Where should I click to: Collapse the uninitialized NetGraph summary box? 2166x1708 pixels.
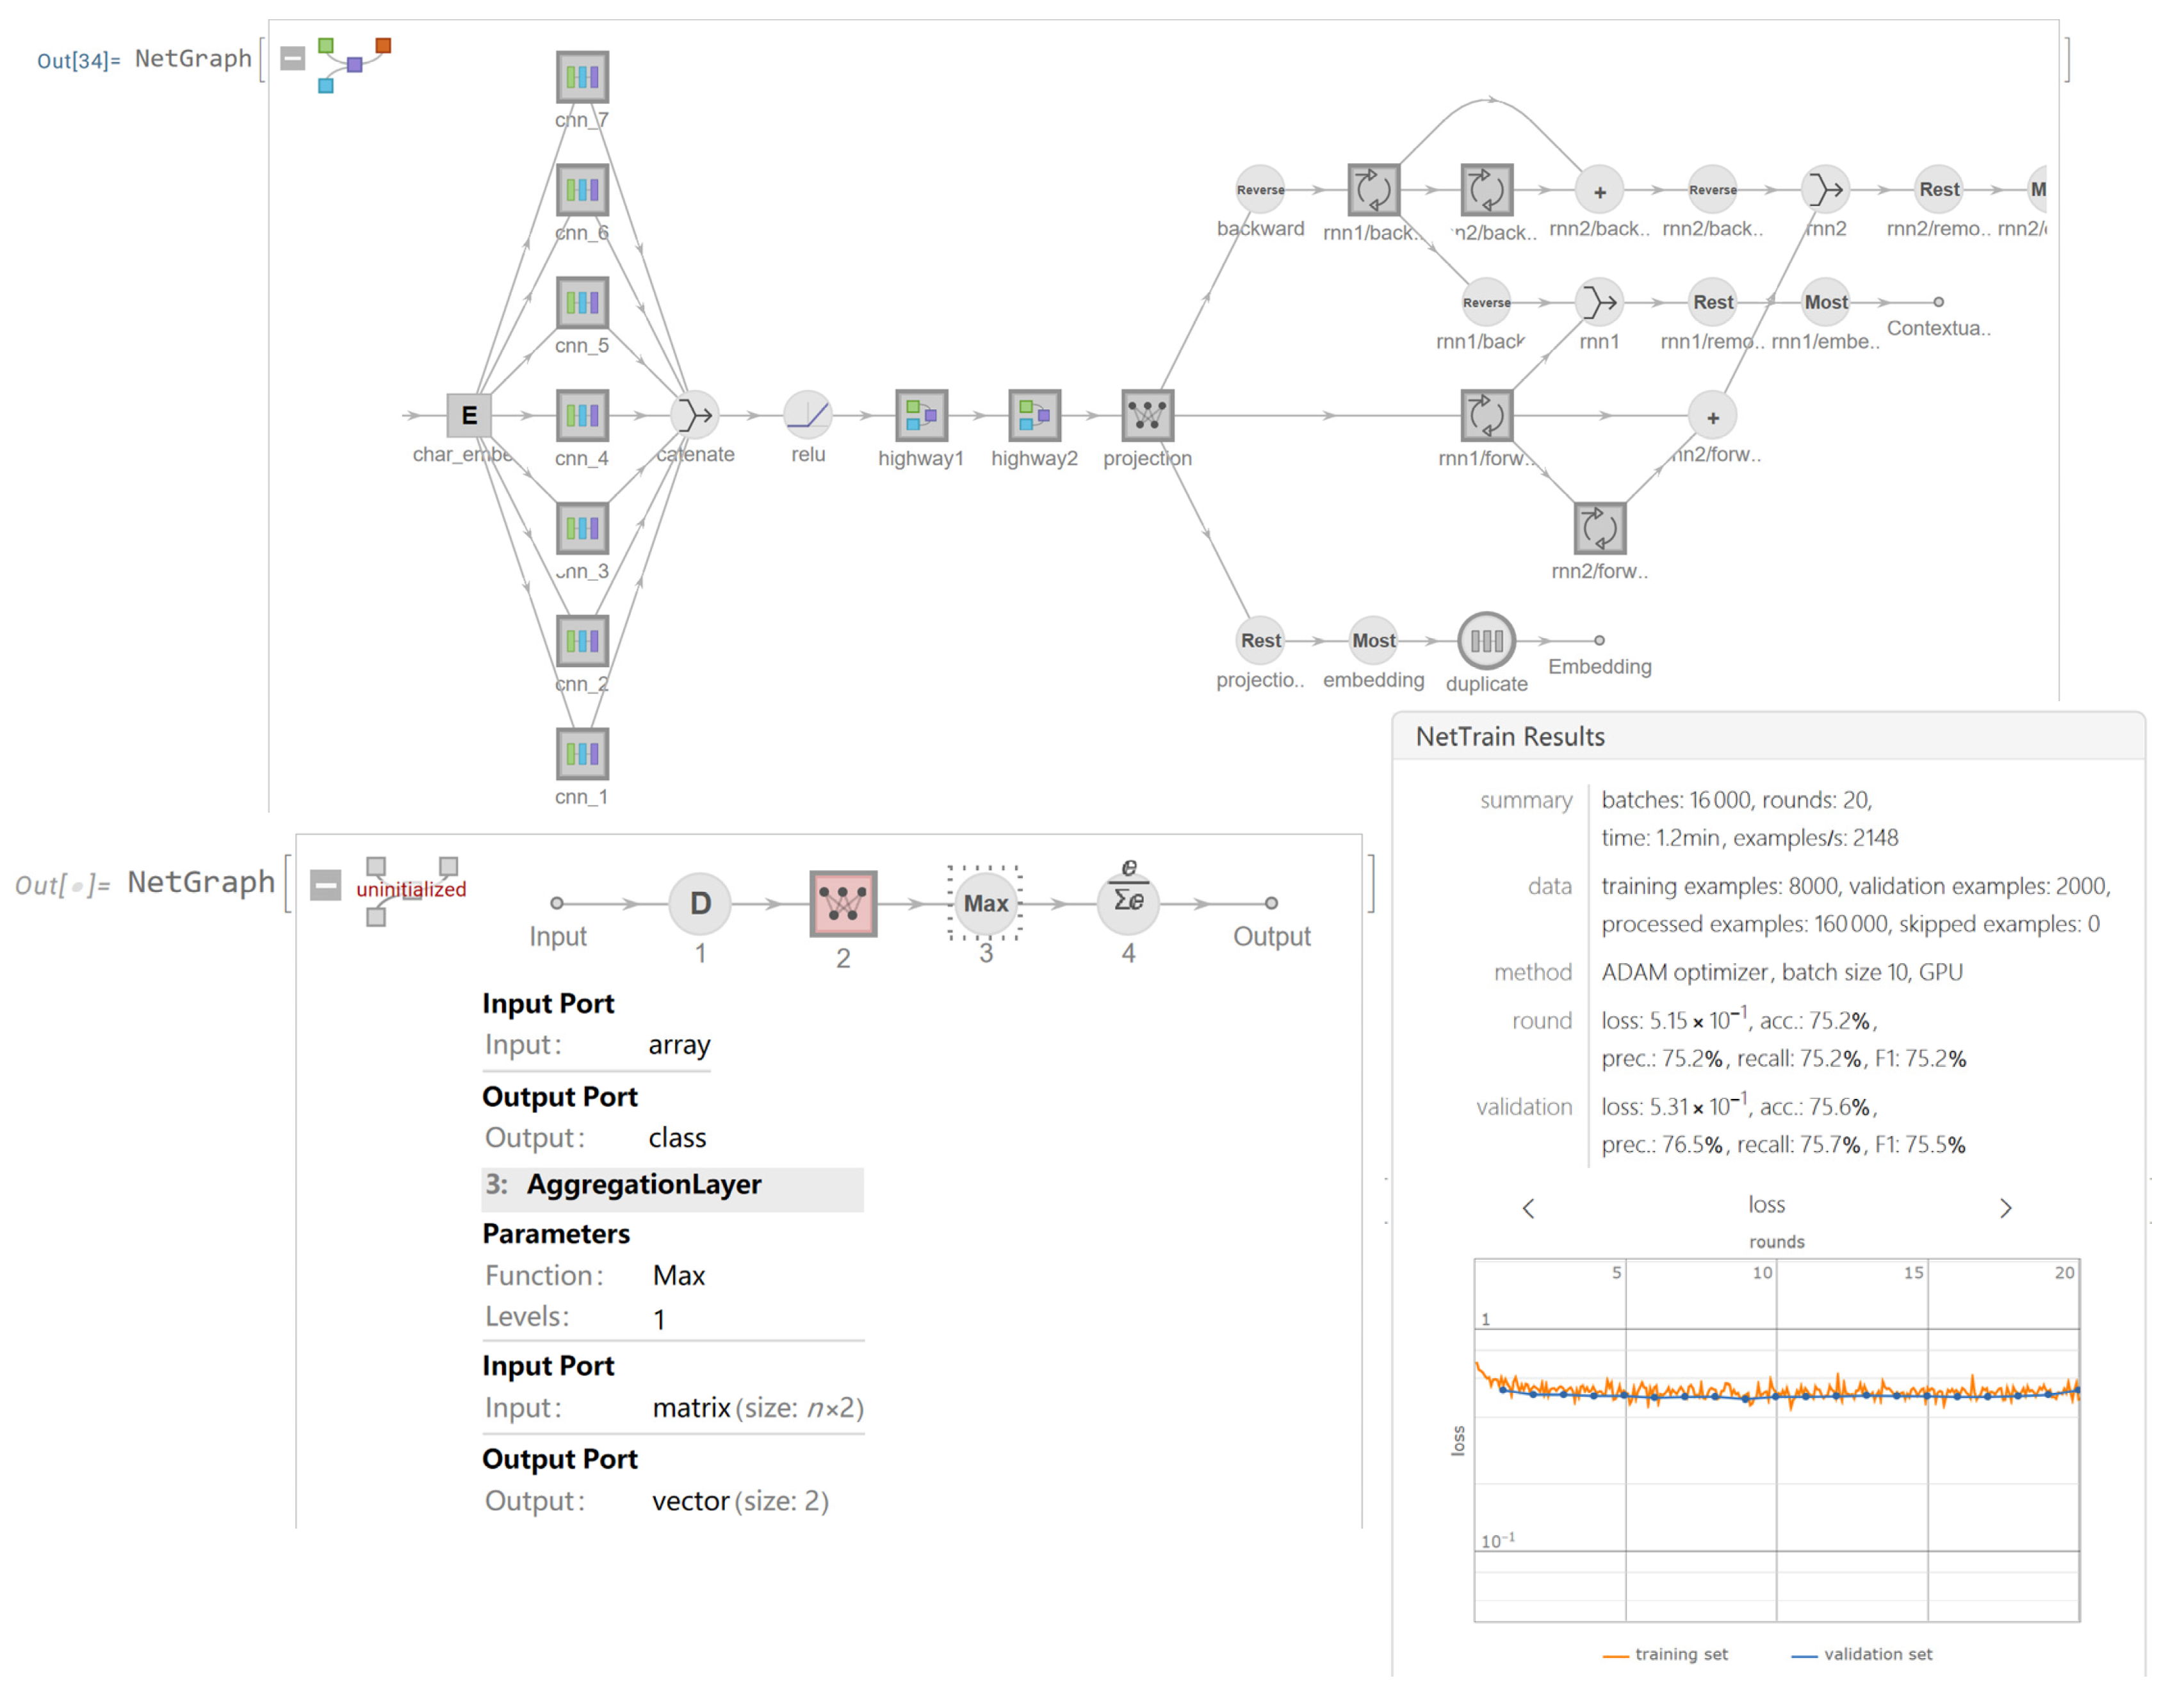click(325, 884)
